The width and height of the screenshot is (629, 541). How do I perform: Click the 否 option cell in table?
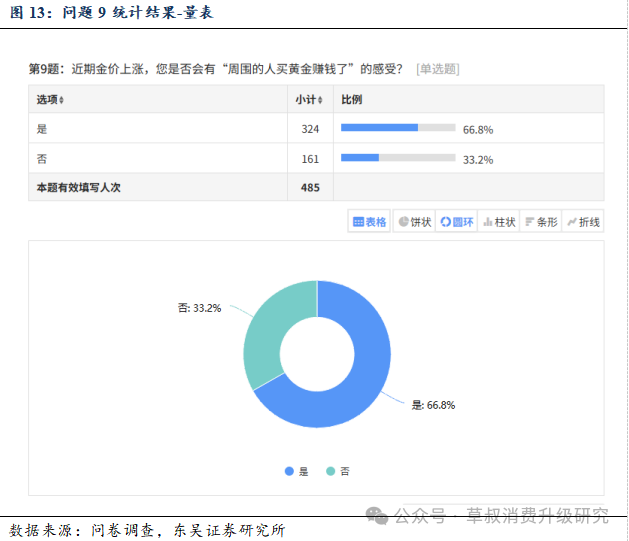click(158, 159)
